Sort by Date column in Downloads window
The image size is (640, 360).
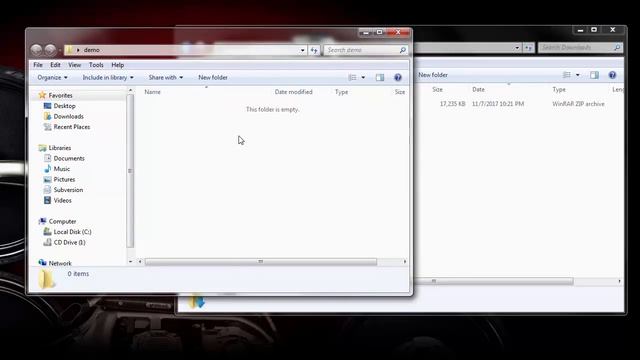tap(478, 89)
